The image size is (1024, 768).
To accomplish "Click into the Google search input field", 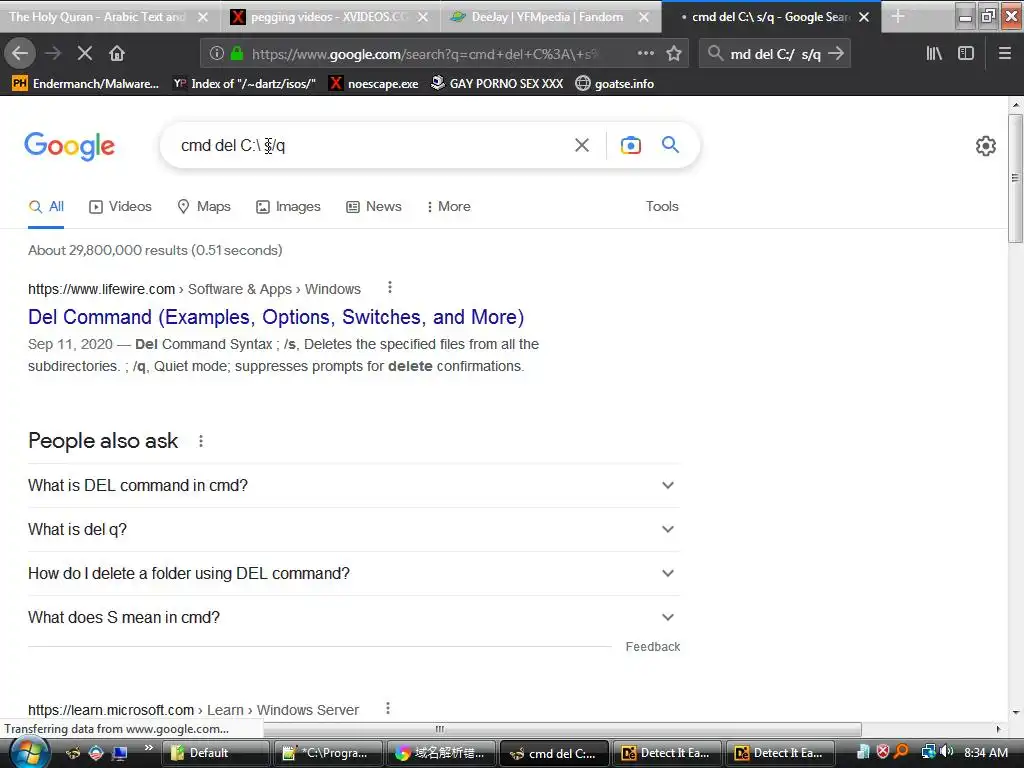I will pos(372,145).
